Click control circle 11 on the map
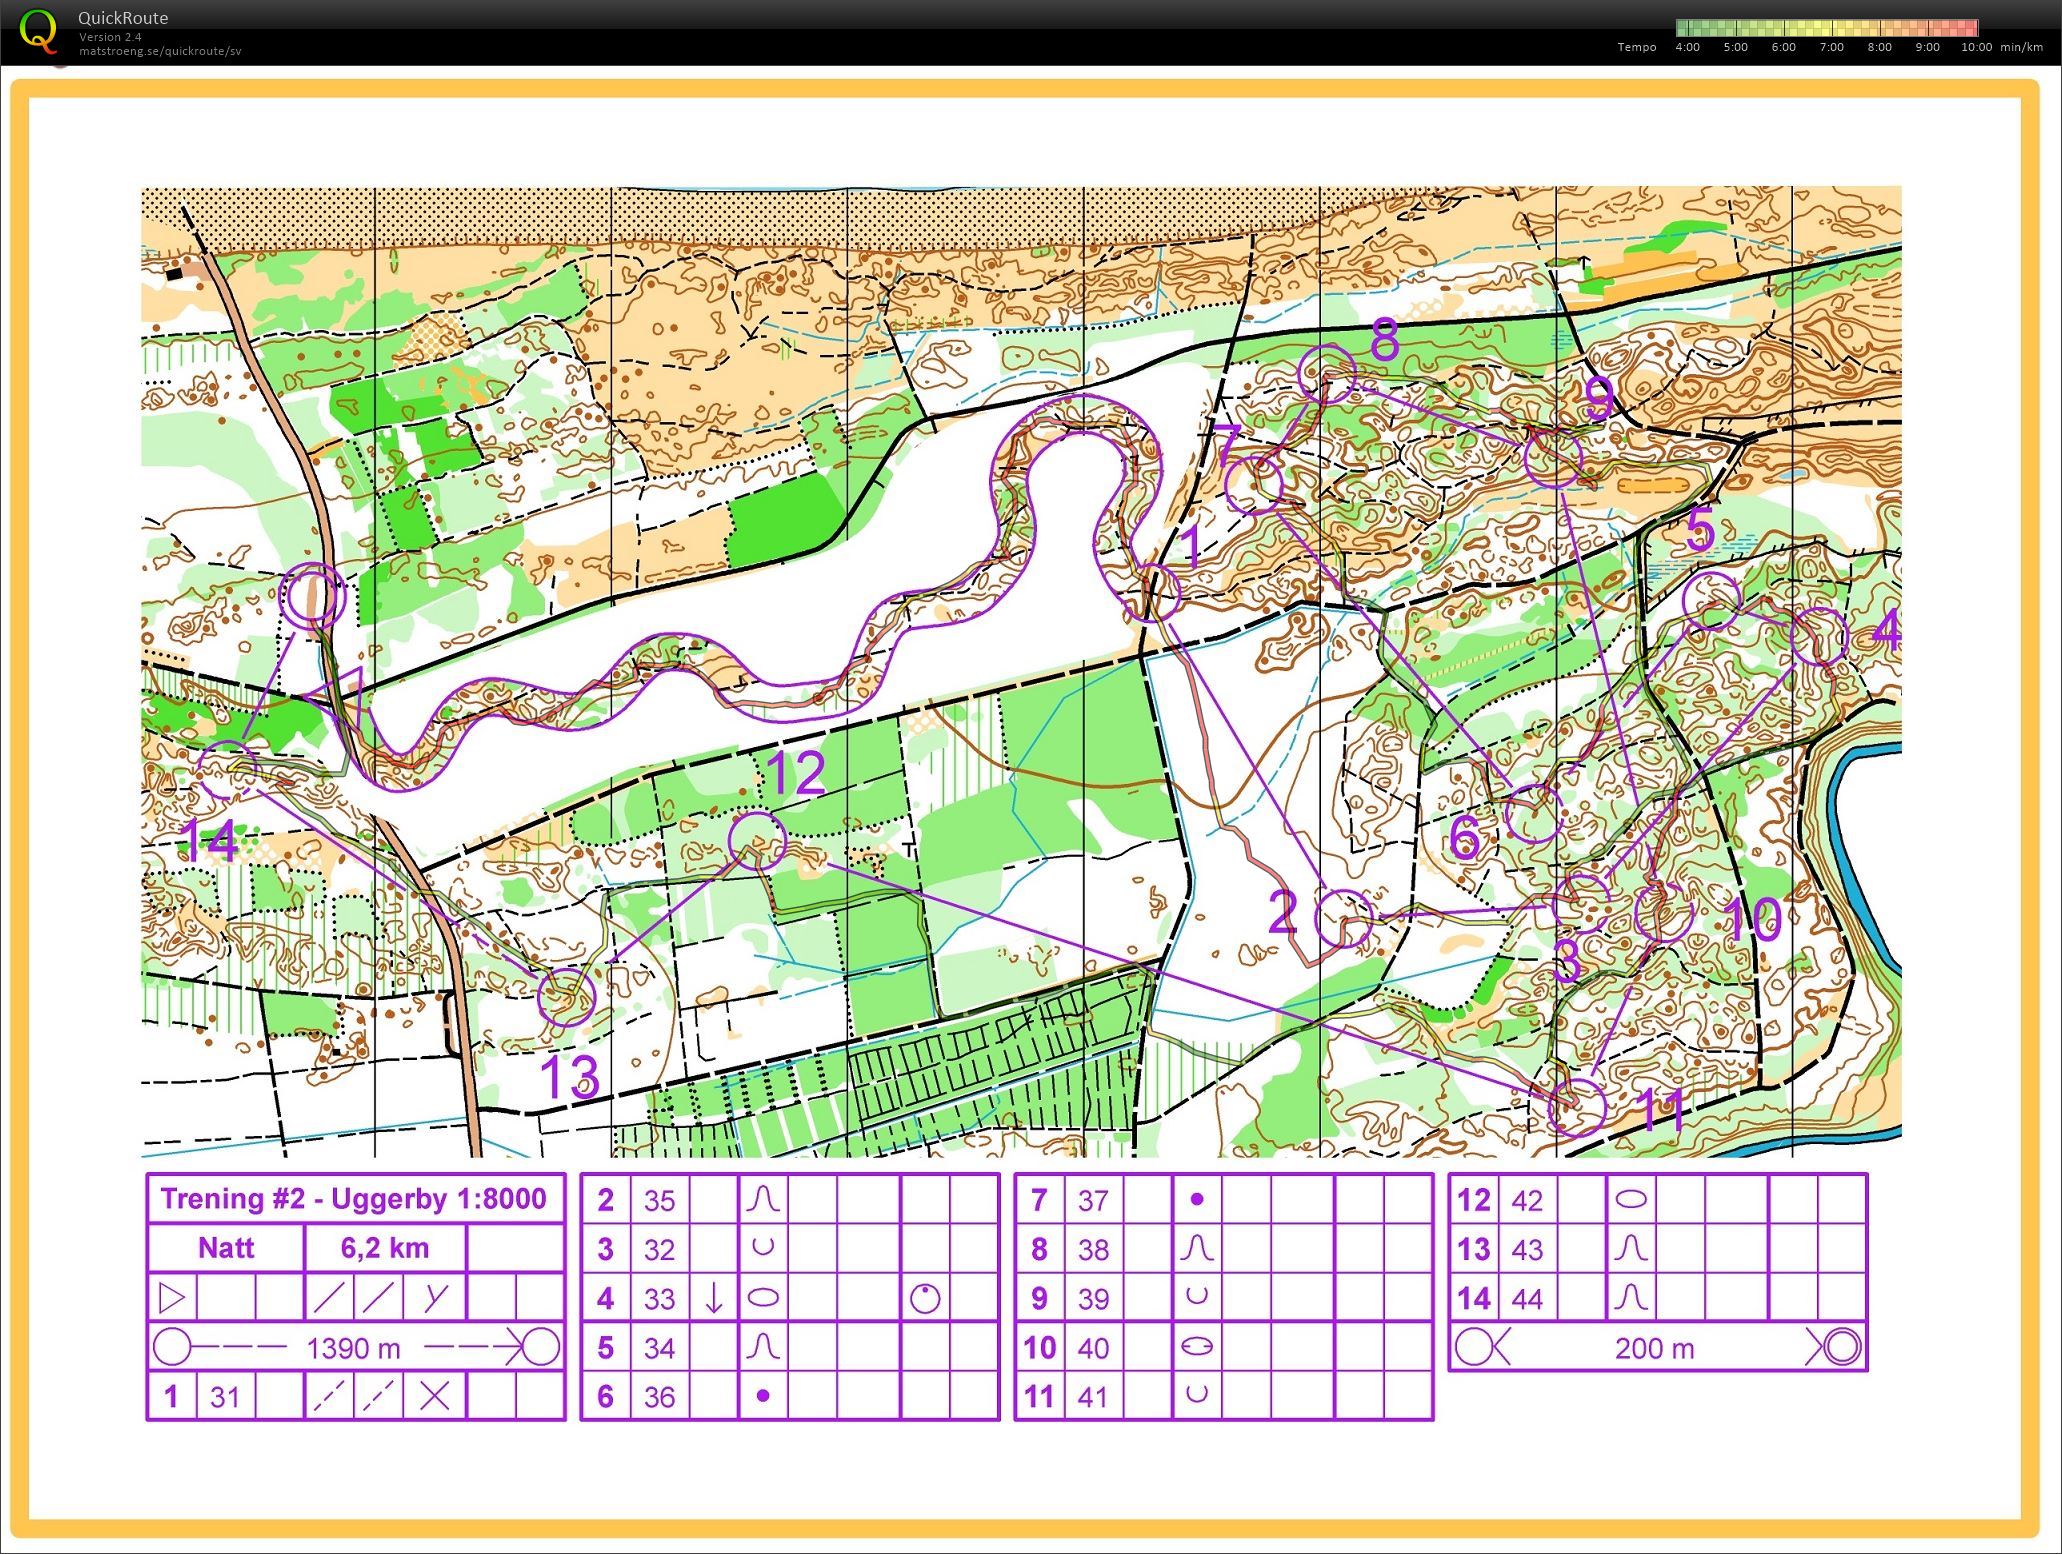The width and height of the screenshot is (2062, 1554). pos(1577,1107)
